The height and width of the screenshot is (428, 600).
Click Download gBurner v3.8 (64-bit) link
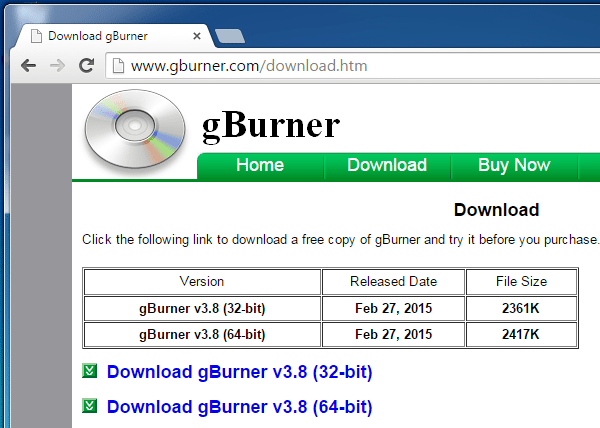(x=240, y=407)
